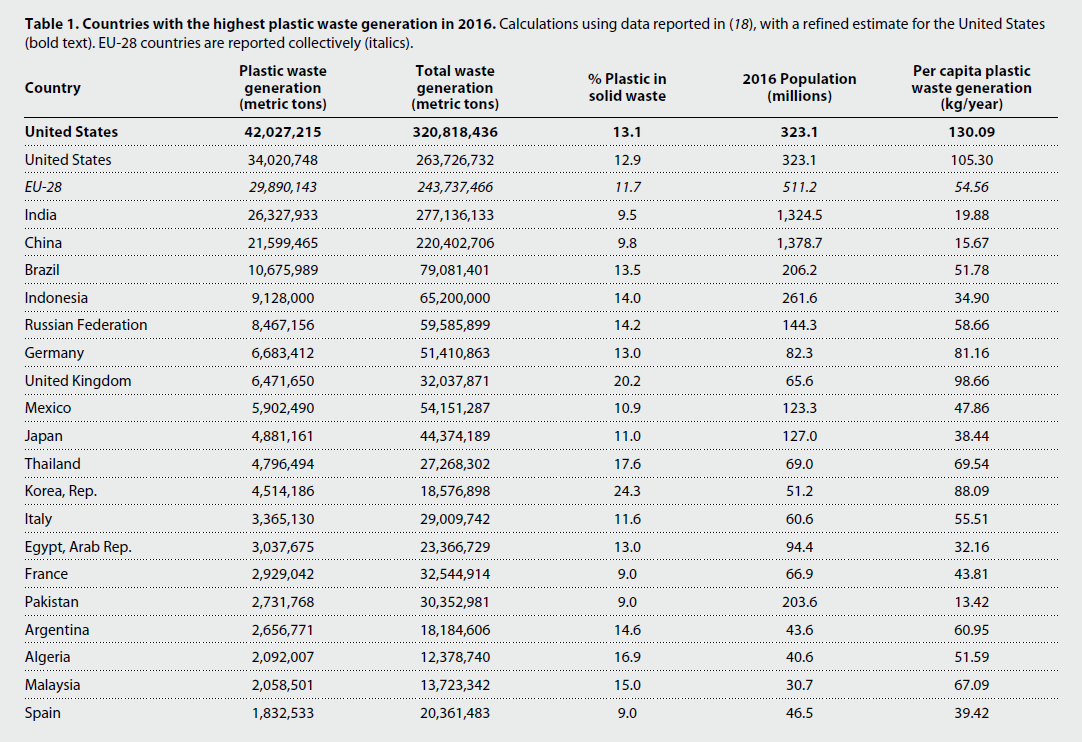Select United Kingdom's 20.2 percent plastic cell
Screen dimensions: 1082x742
627,381
